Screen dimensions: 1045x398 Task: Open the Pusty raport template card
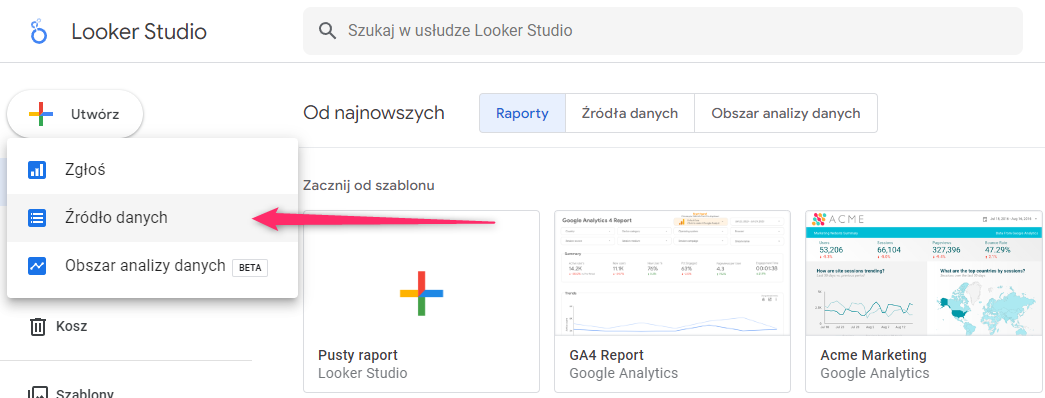[x=421, y=301]
